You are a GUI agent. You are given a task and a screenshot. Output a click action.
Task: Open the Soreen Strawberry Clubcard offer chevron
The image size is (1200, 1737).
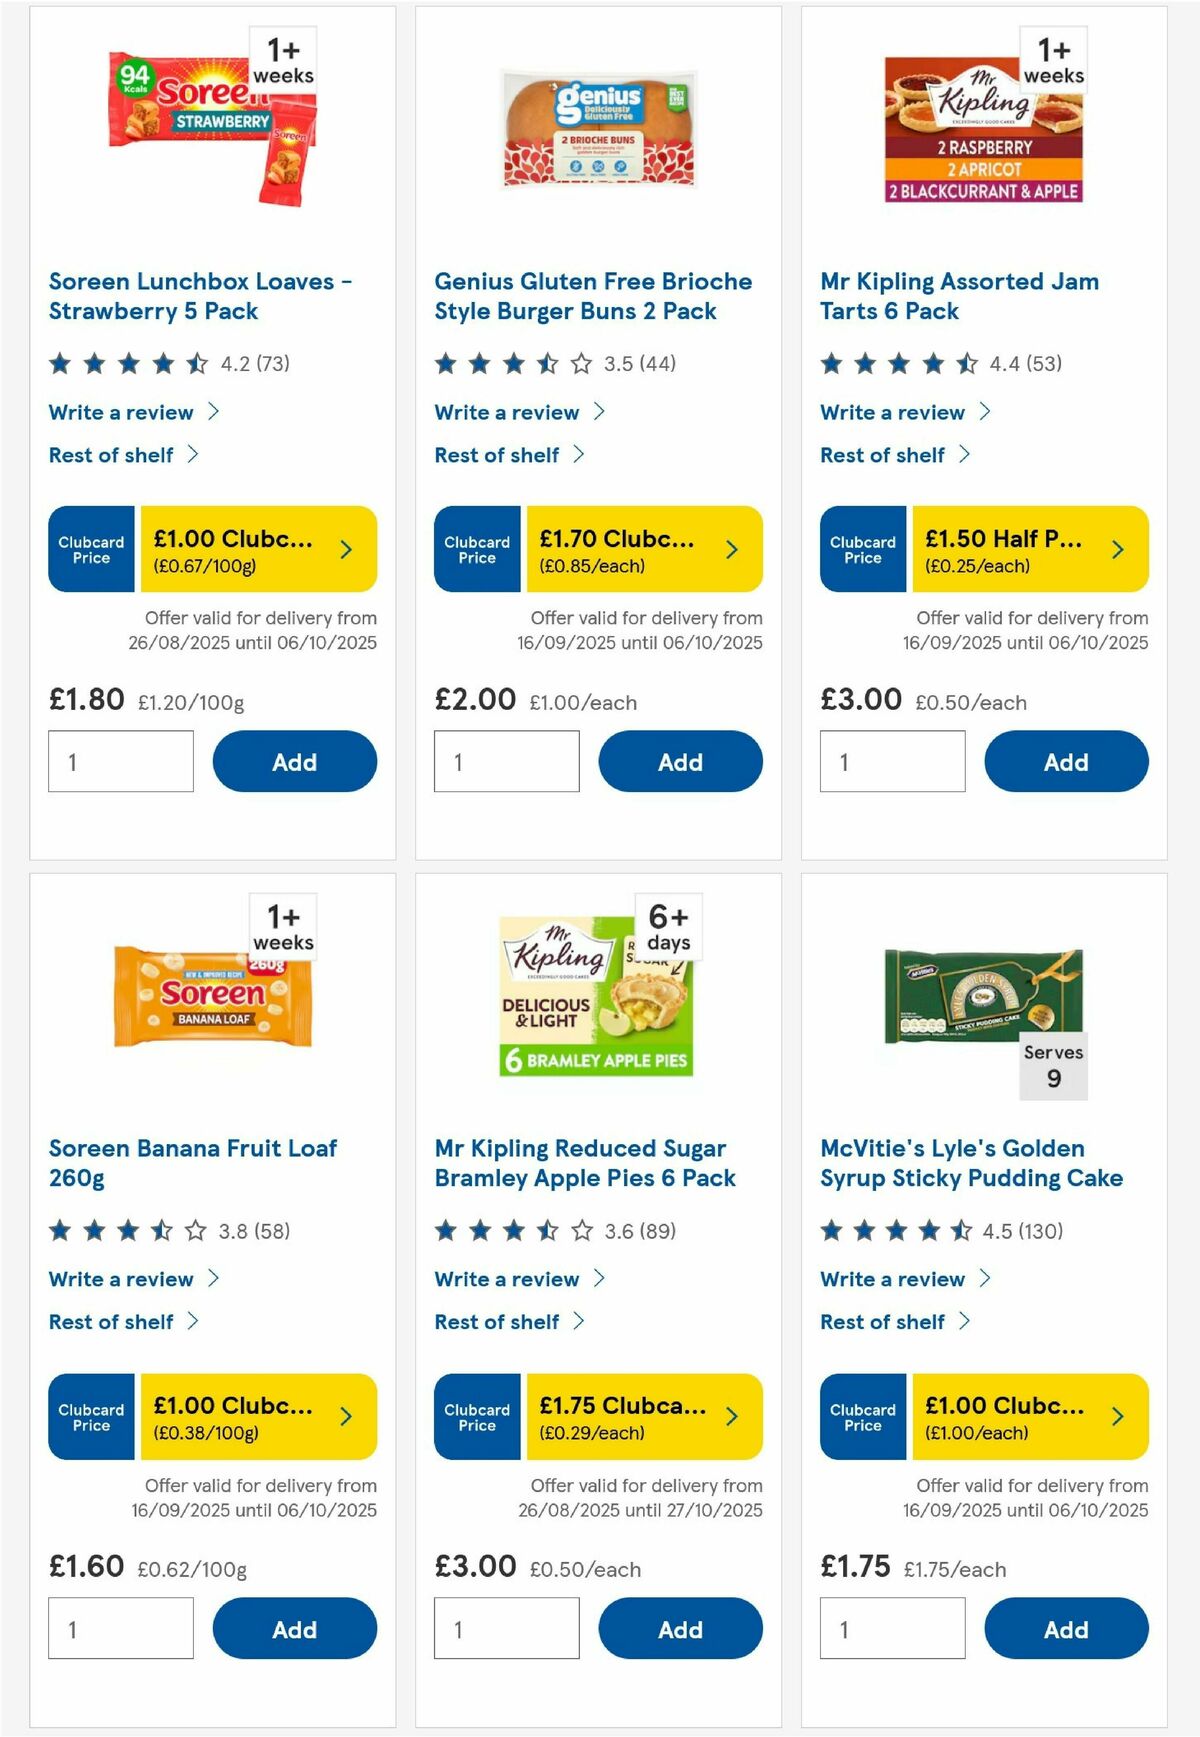tap(344, 549)
